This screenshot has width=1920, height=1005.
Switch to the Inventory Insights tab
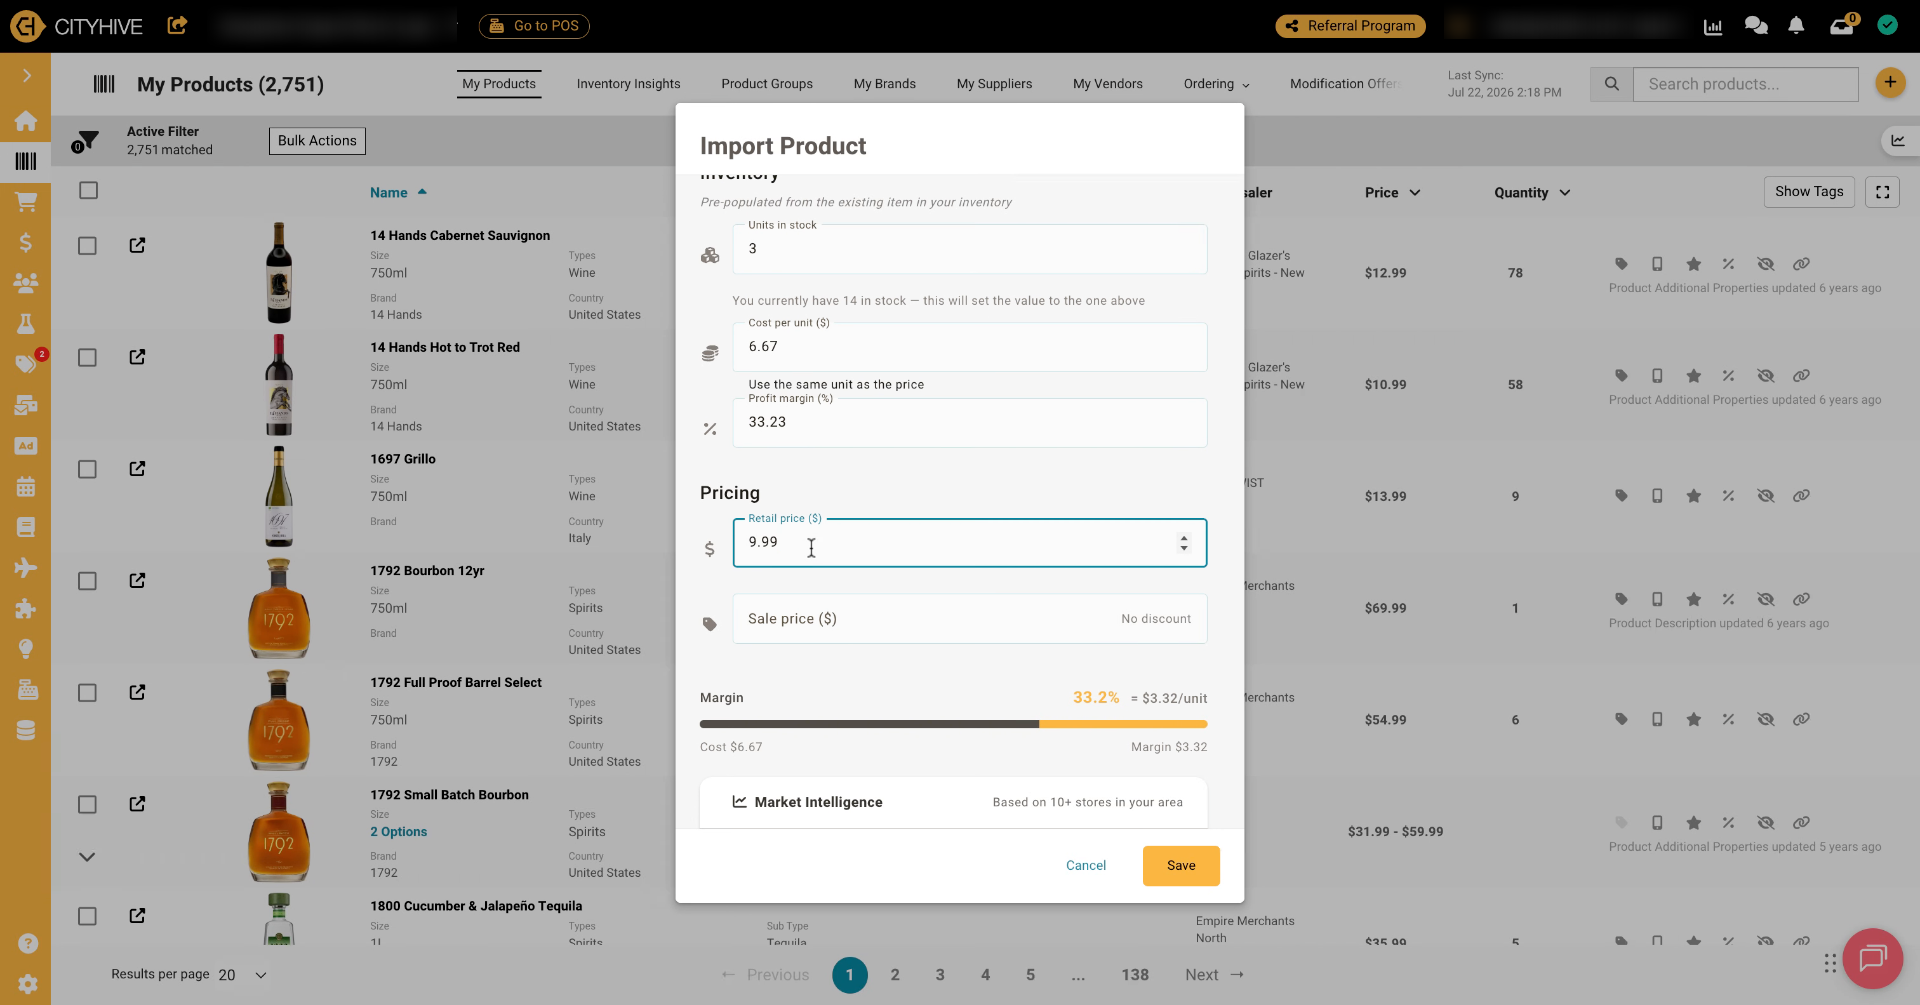[628, 84]
